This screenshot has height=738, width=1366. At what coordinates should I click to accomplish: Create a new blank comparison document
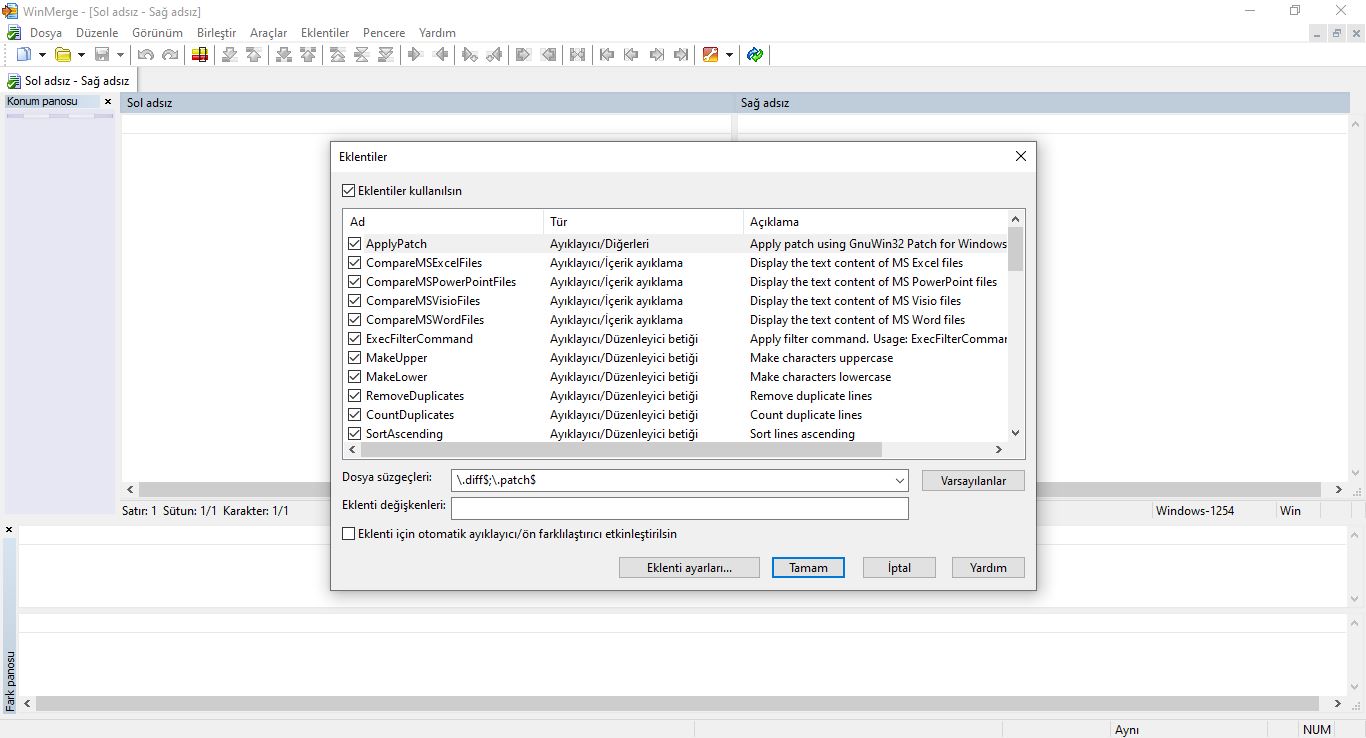point(24,54)
